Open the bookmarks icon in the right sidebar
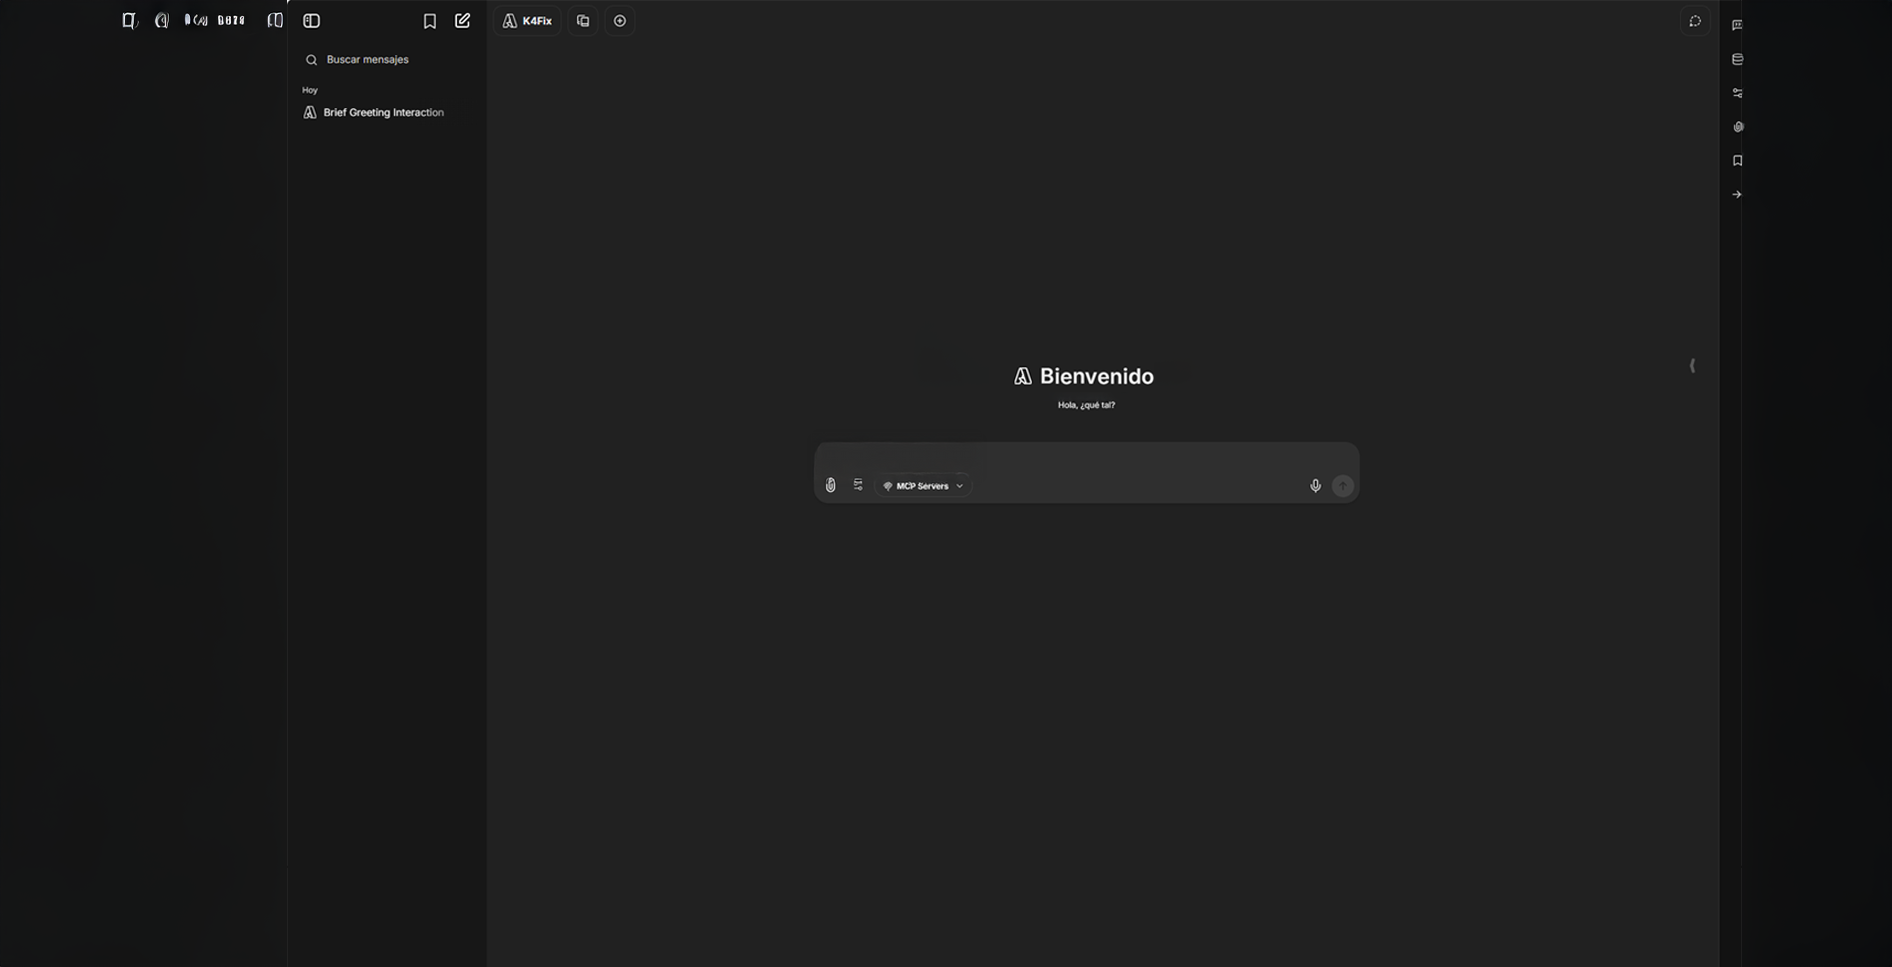The image size is (1892, 967). 1737,161
